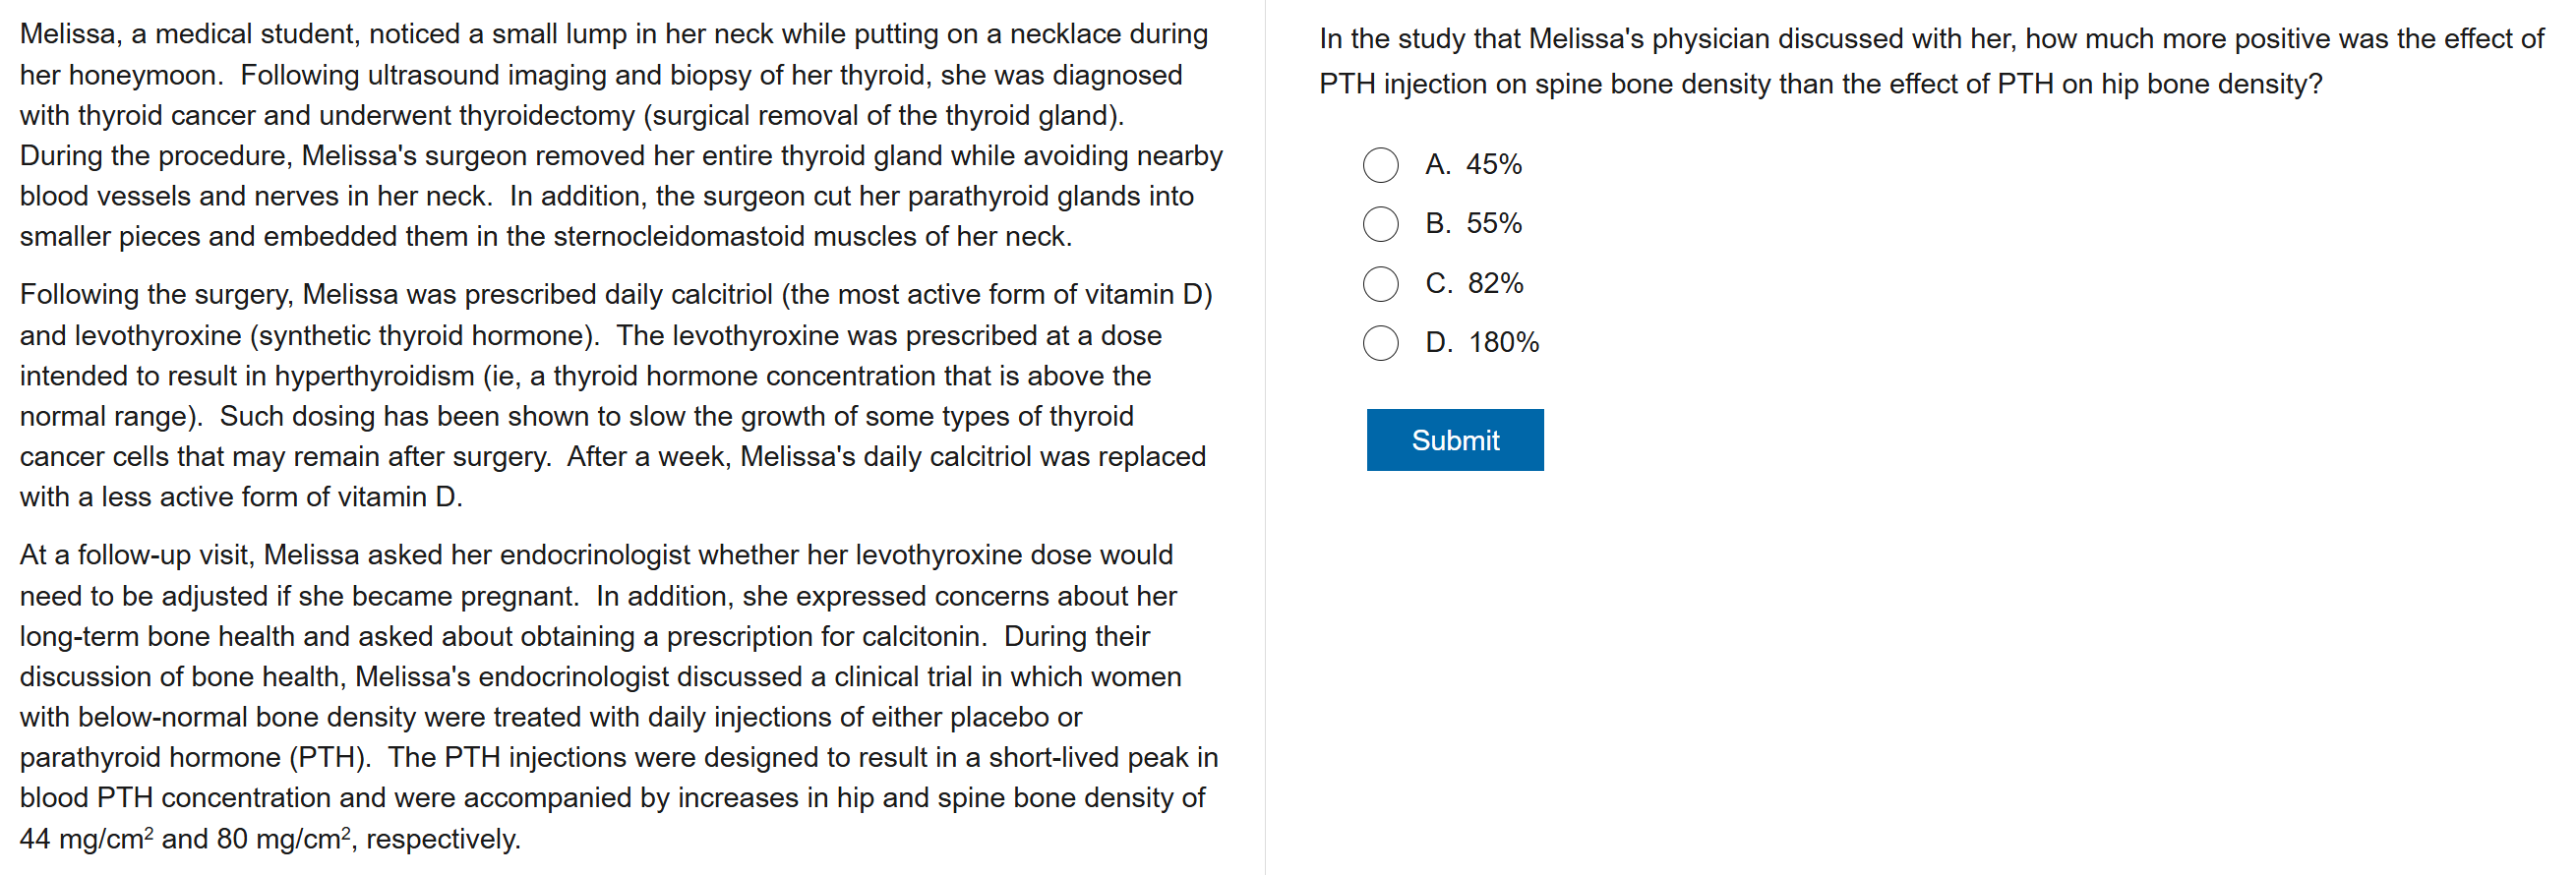The height and width of the screenshot is (875, 2576).
Task: Choose the radio button for option B
Action: [1380, 224]
